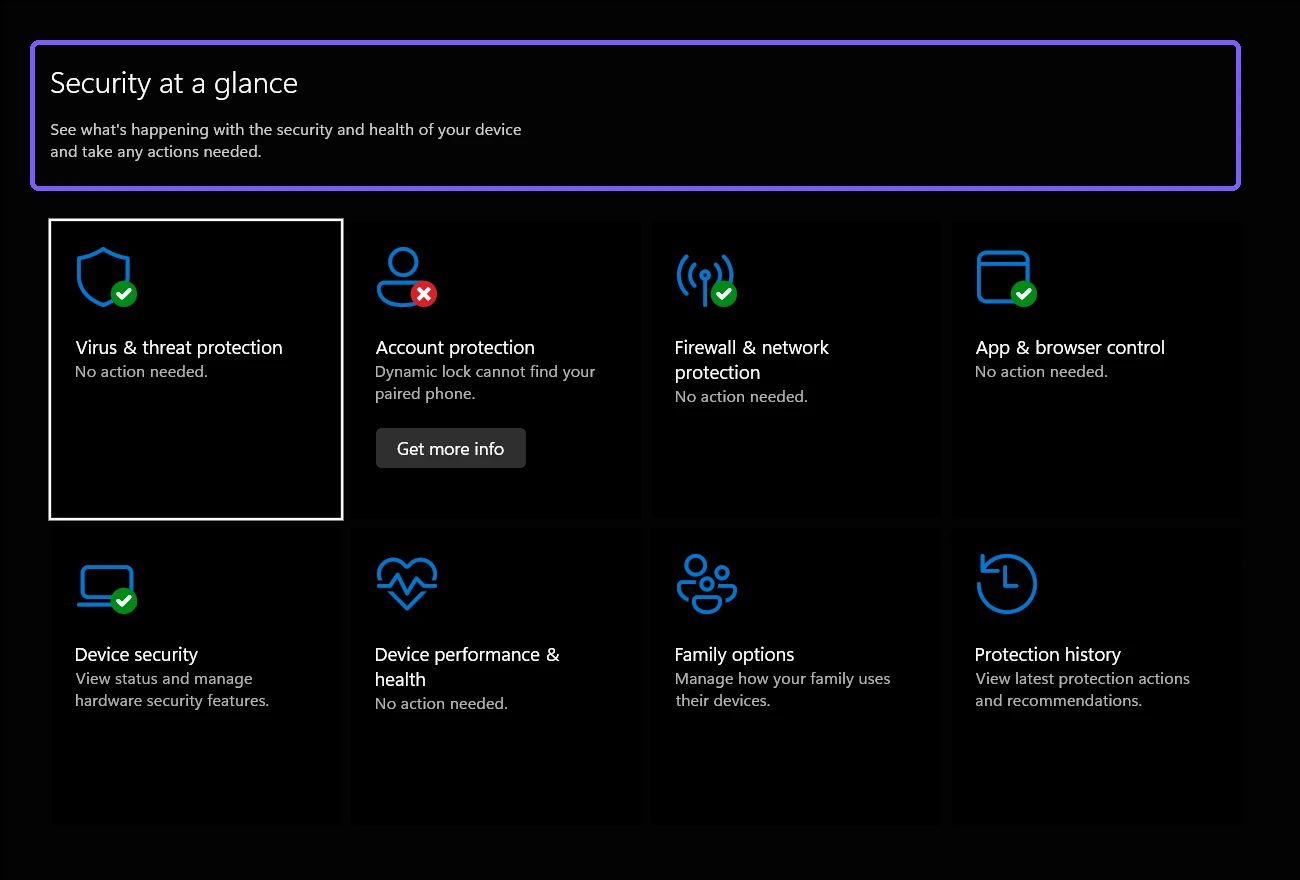
Task: Click the Get more info button
Action: 451,448
